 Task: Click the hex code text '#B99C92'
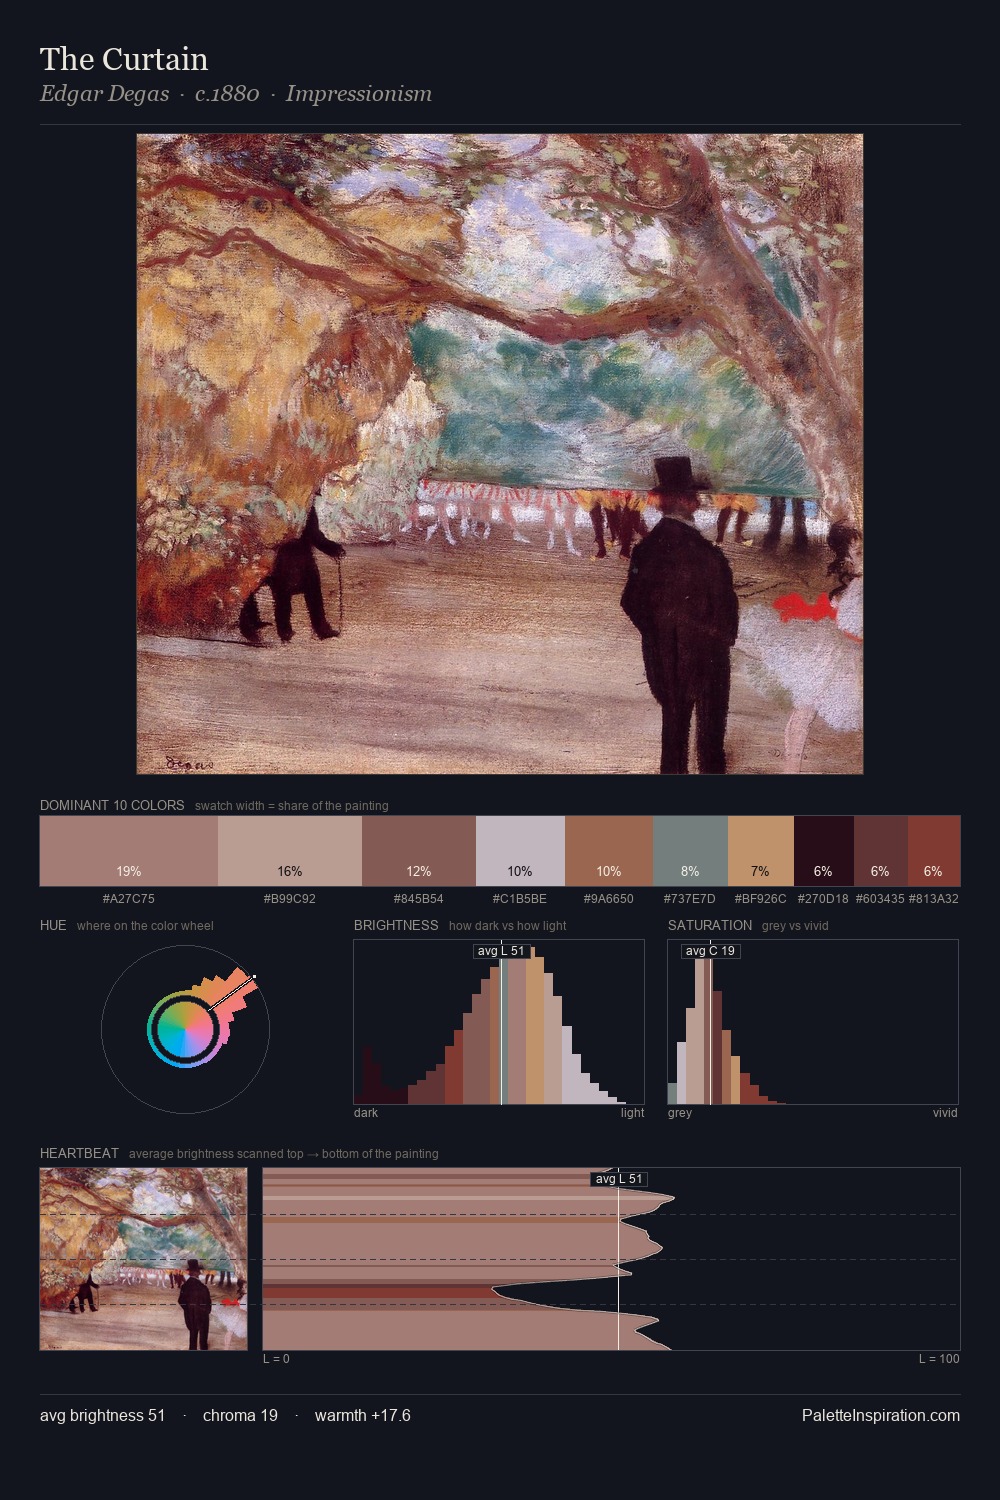point(290,899)
